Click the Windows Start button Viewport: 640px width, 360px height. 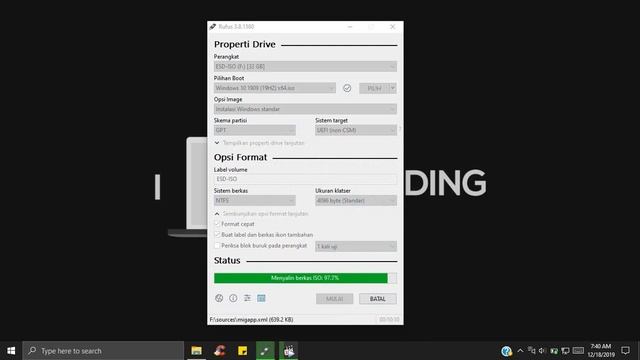[x=11, y=351]
